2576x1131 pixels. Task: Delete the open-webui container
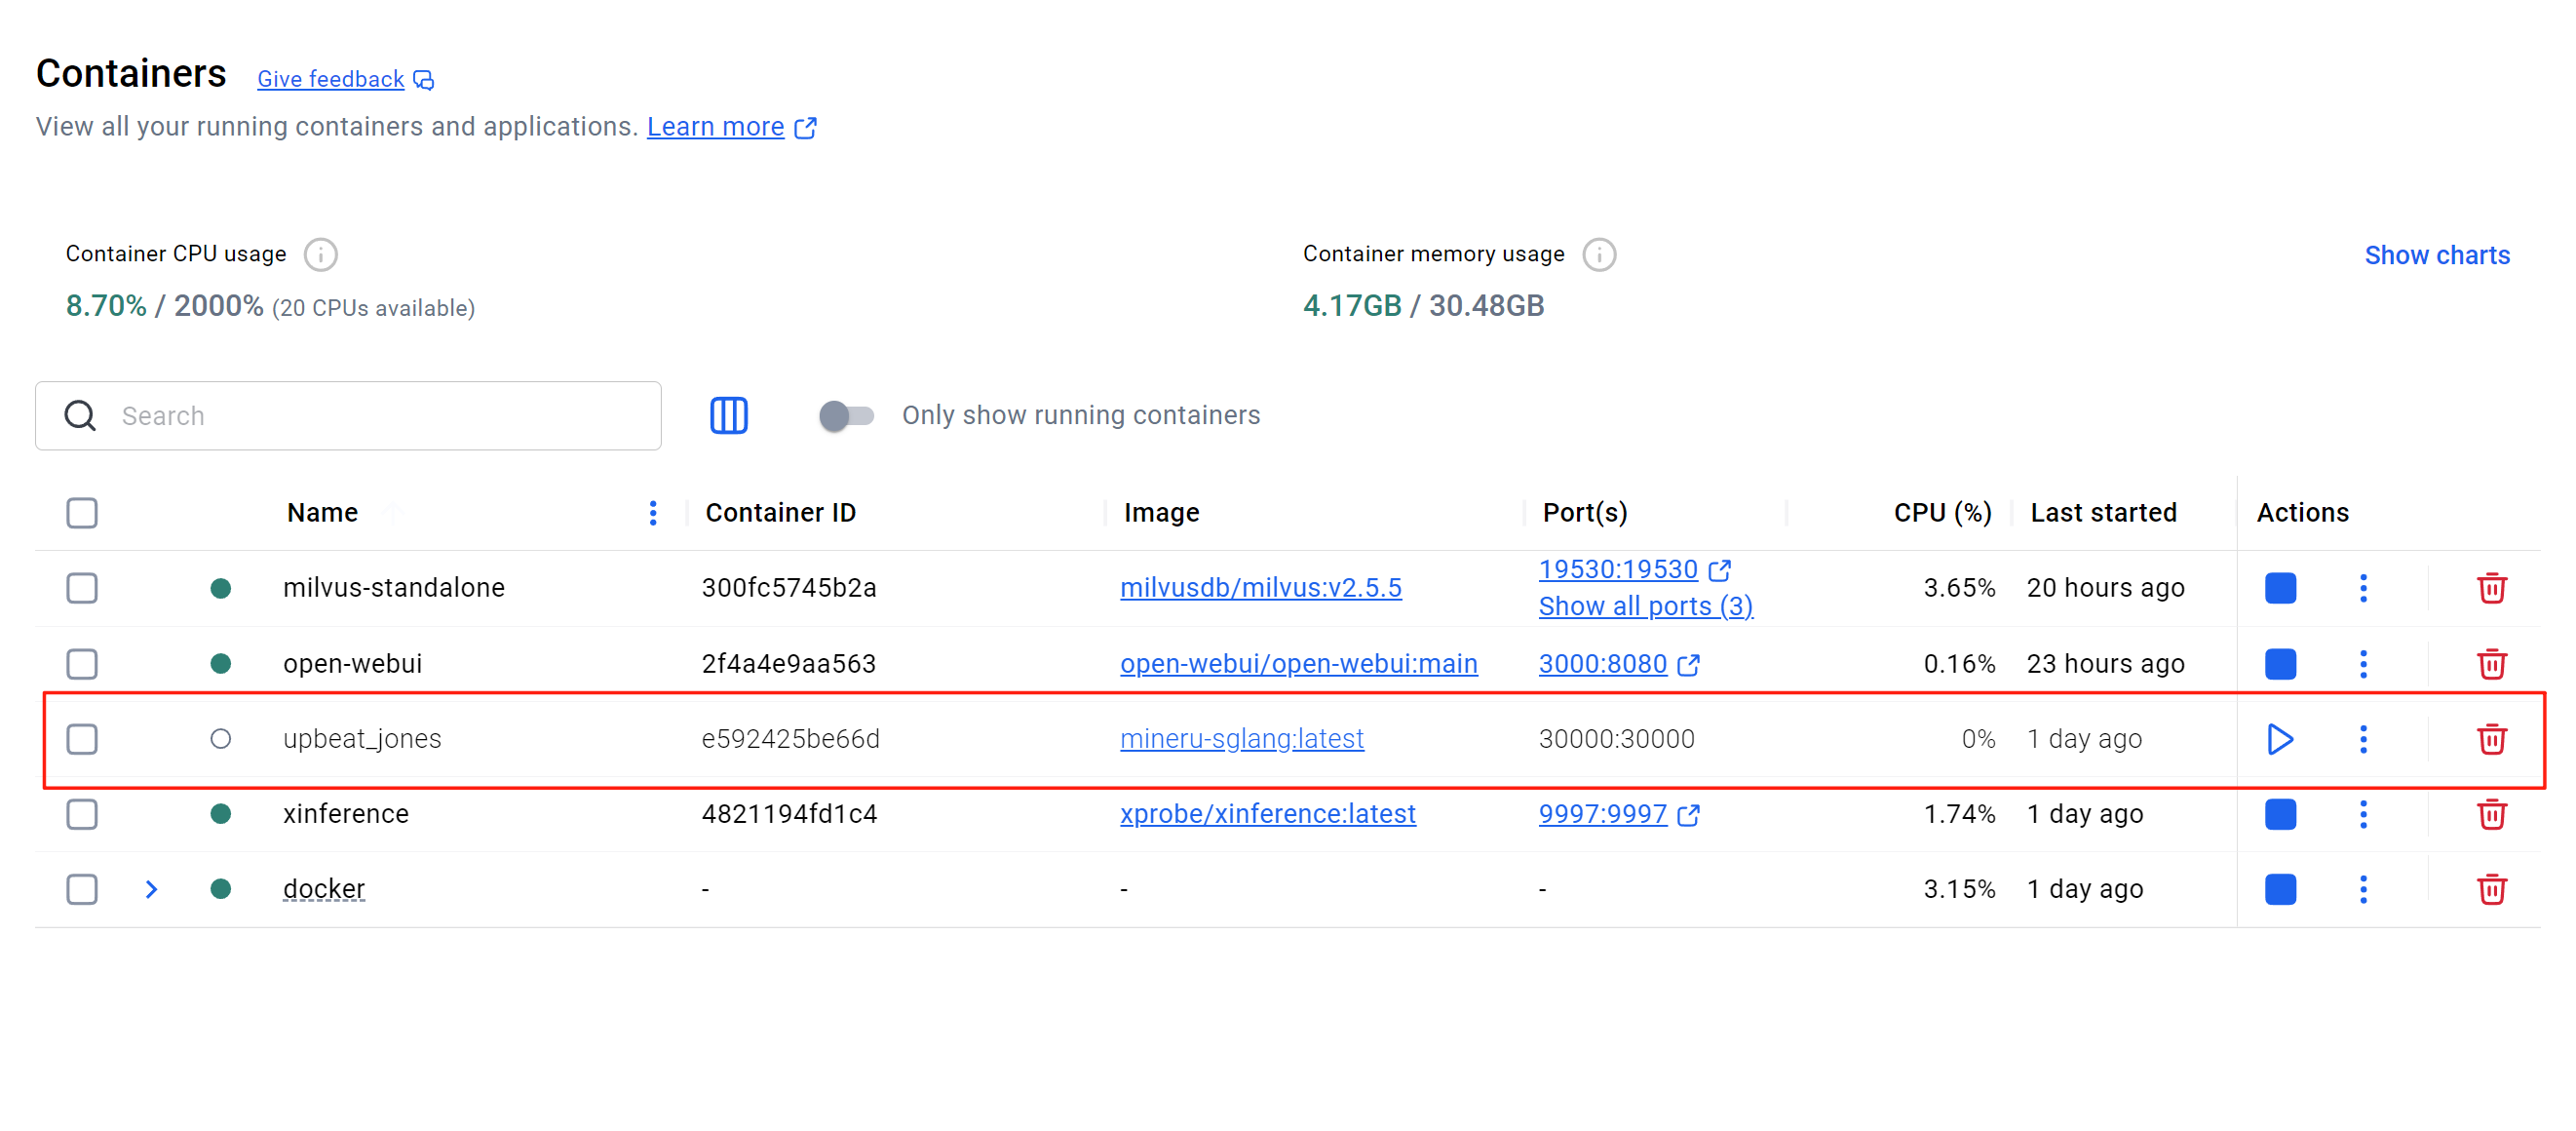pyautogui.click(x=2492, y=663)
